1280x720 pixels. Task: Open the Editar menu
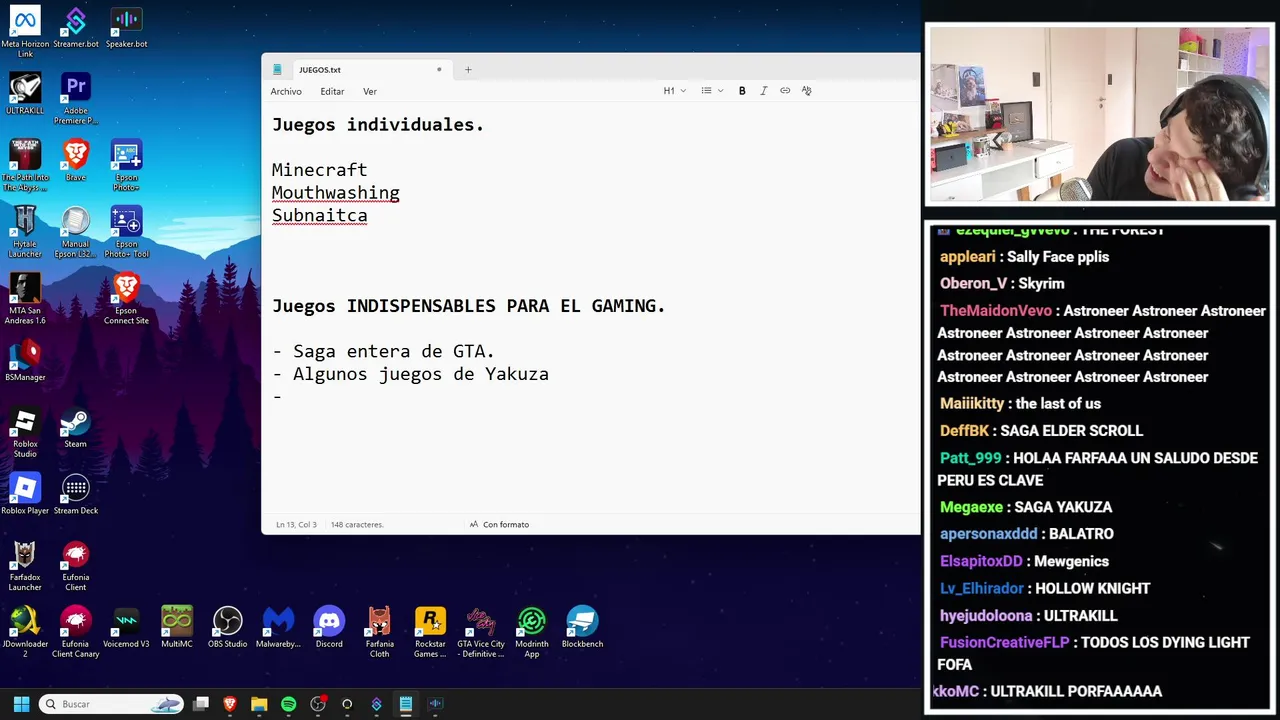(332, 91)
